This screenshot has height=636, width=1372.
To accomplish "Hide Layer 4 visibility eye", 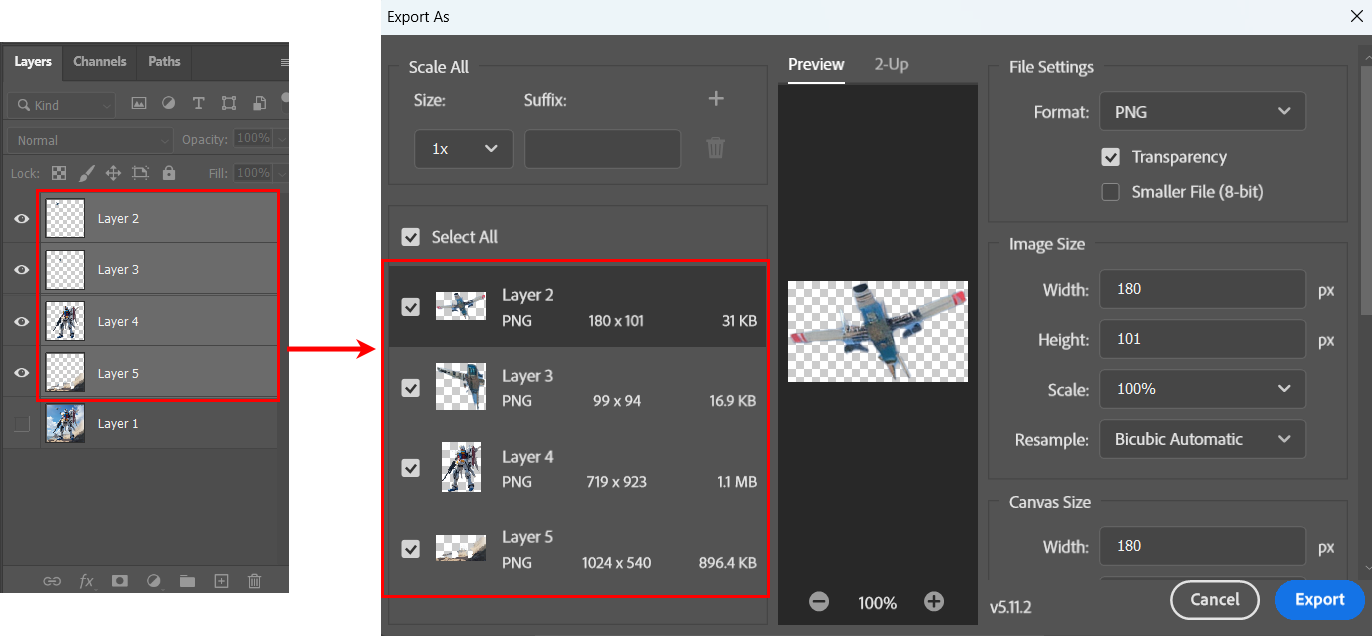I will click(x=21, y=321).
